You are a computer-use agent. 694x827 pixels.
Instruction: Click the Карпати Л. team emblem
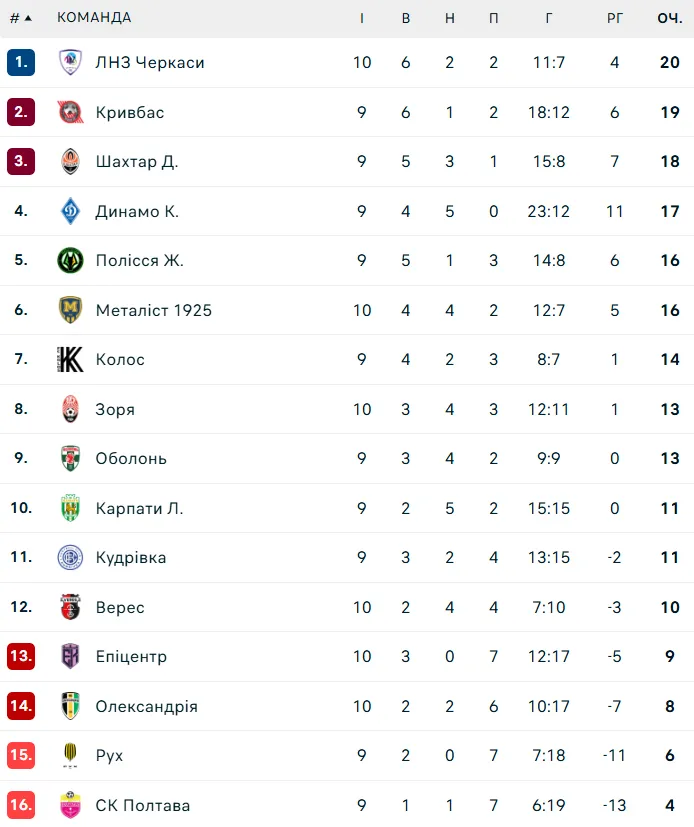pos(69,508)
